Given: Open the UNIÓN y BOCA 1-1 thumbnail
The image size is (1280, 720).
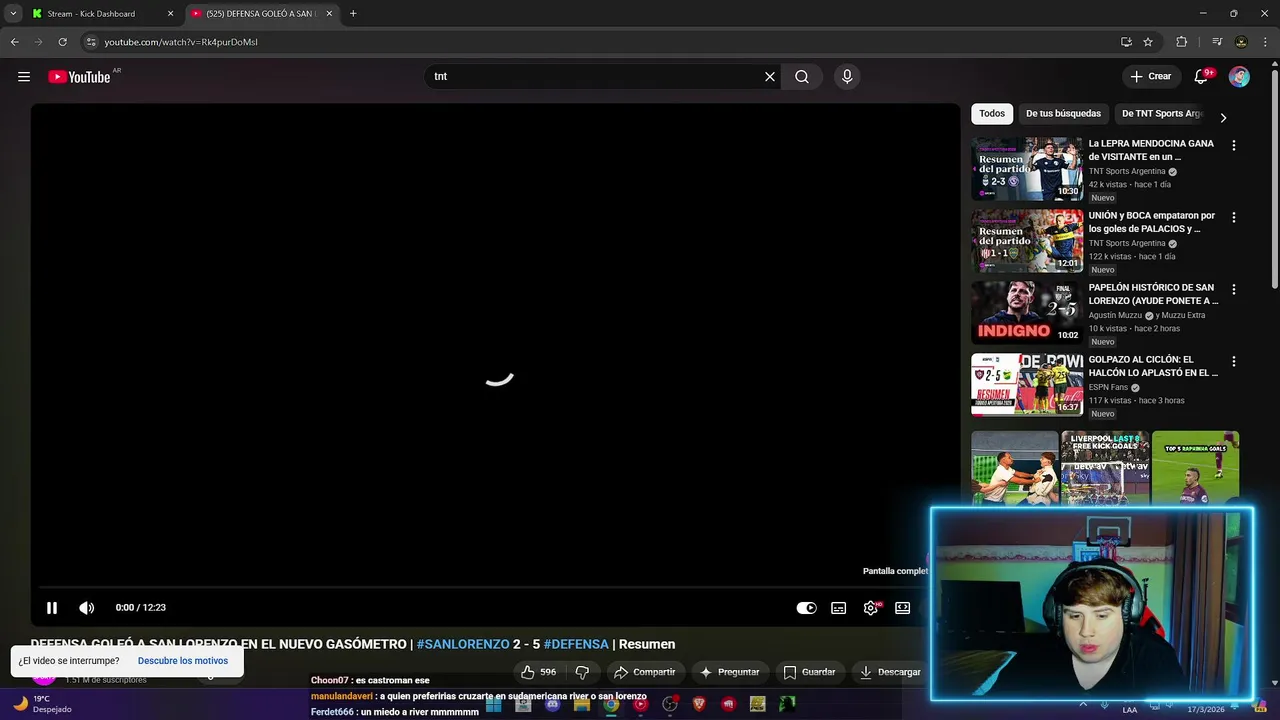Looking at the screenshot, I should click(1027, 241).
